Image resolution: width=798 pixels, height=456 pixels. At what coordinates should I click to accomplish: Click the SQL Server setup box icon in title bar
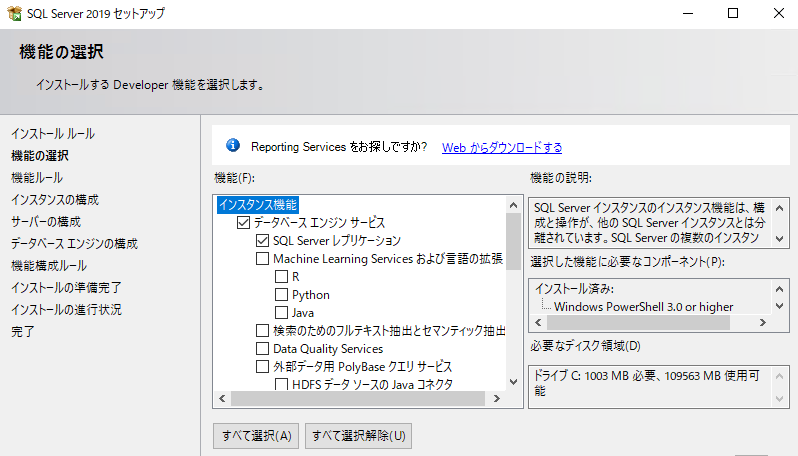(14, 13)
